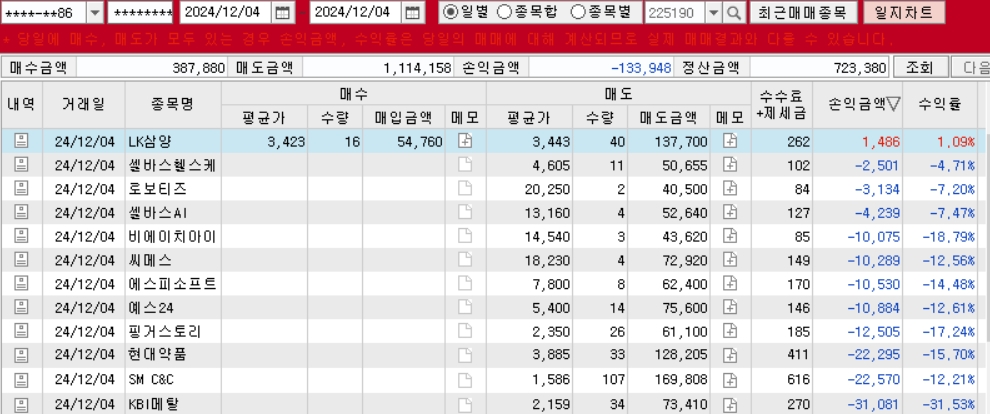This screenshot has height=414, width=990.
Task: Open detail icon for 핑거스토리 row
Action: pyautogui.click(x=21, y=331)
